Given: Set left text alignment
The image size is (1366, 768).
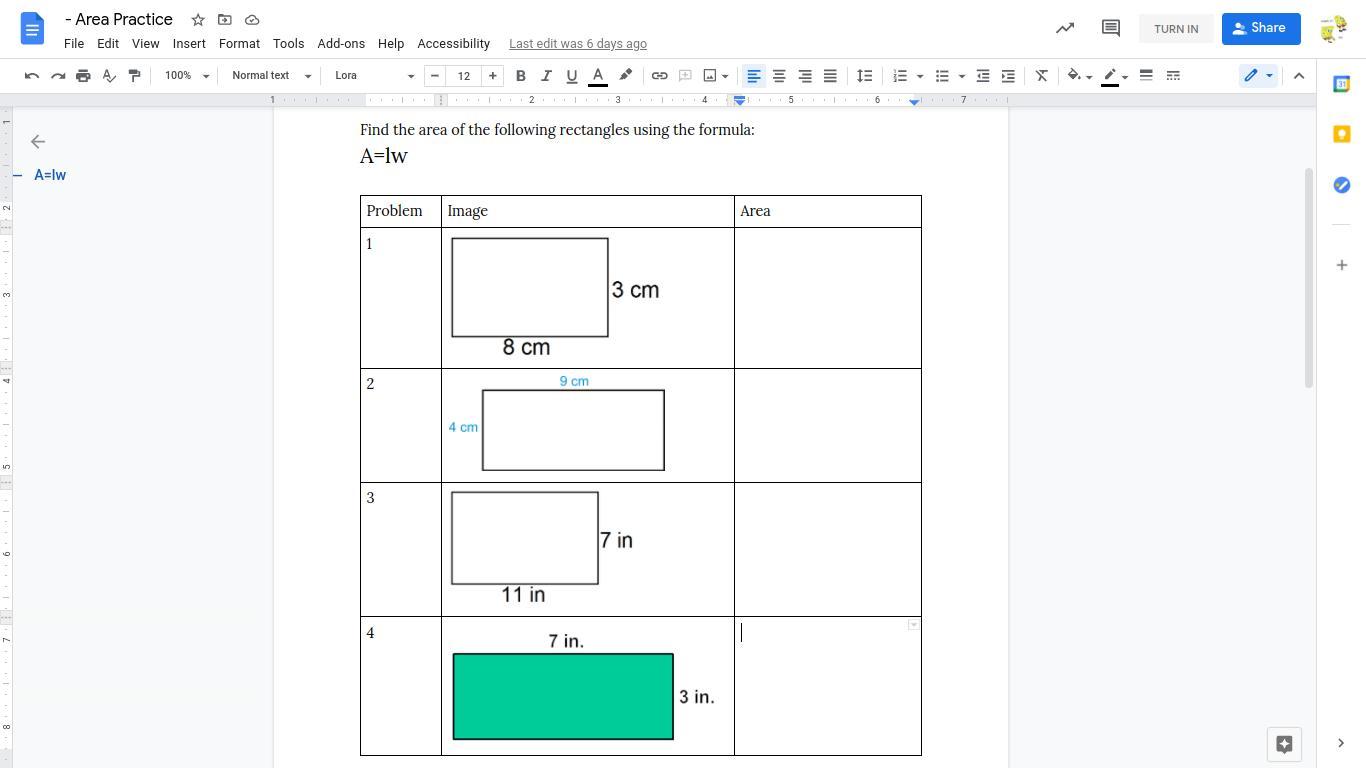Looking at the screenshot, I should (x=754, y=76).
